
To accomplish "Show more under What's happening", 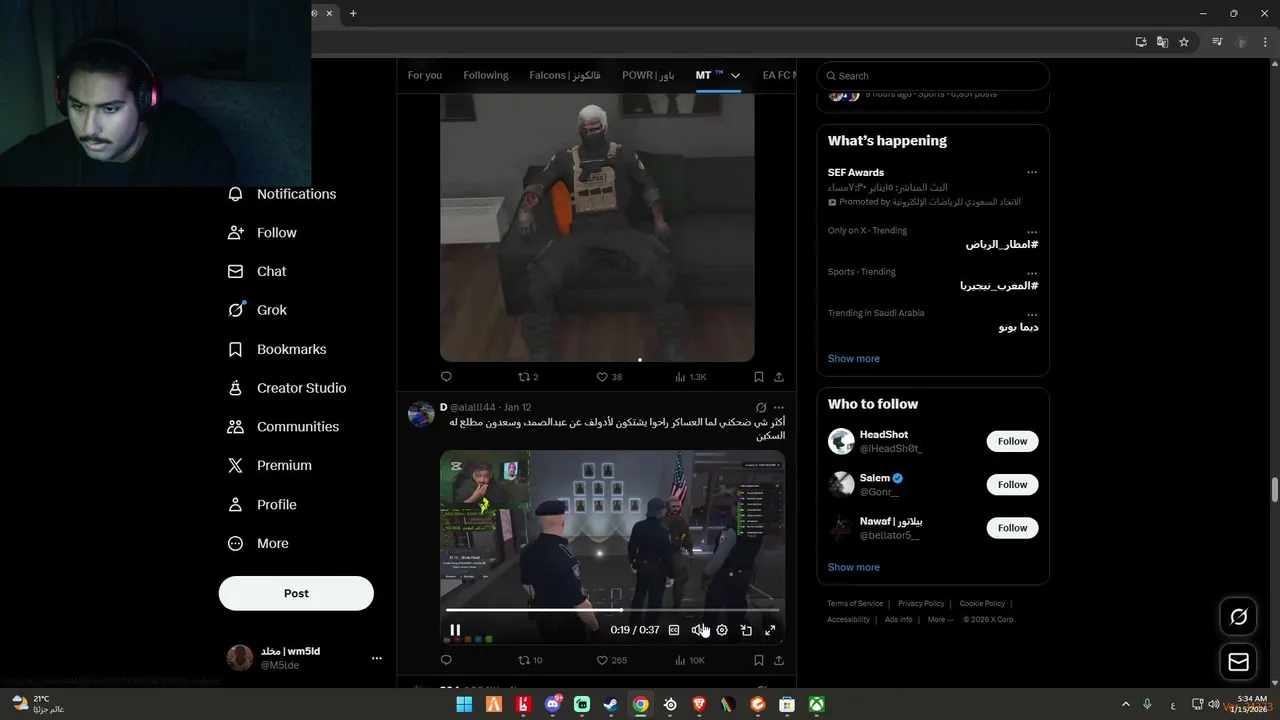I will pyautogui.click(x=854, y=359).
